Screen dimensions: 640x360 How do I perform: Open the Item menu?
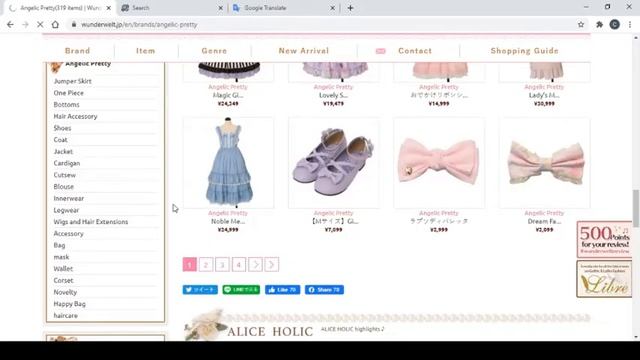pyautogui.click(x=146, y=51)
